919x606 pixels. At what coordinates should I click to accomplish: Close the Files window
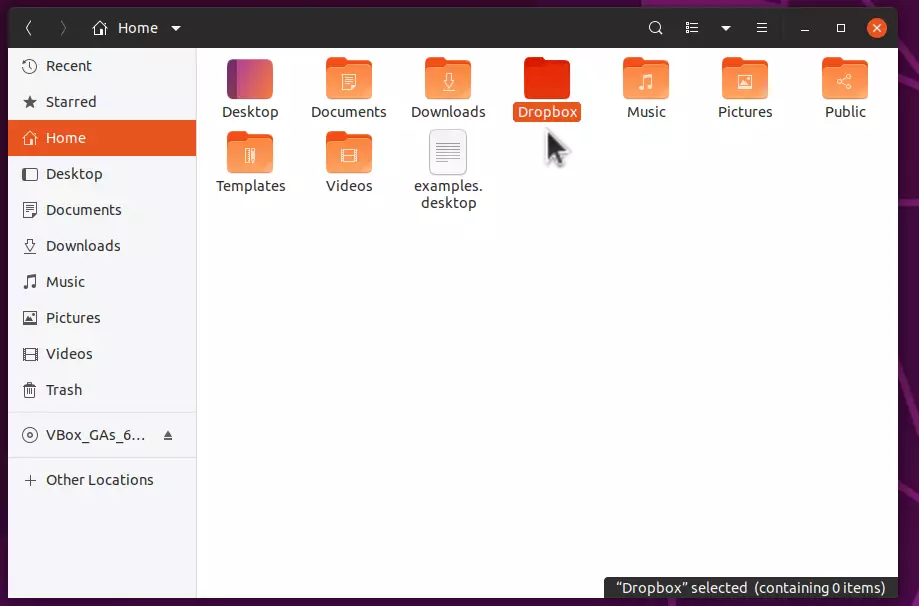[876, 28]
